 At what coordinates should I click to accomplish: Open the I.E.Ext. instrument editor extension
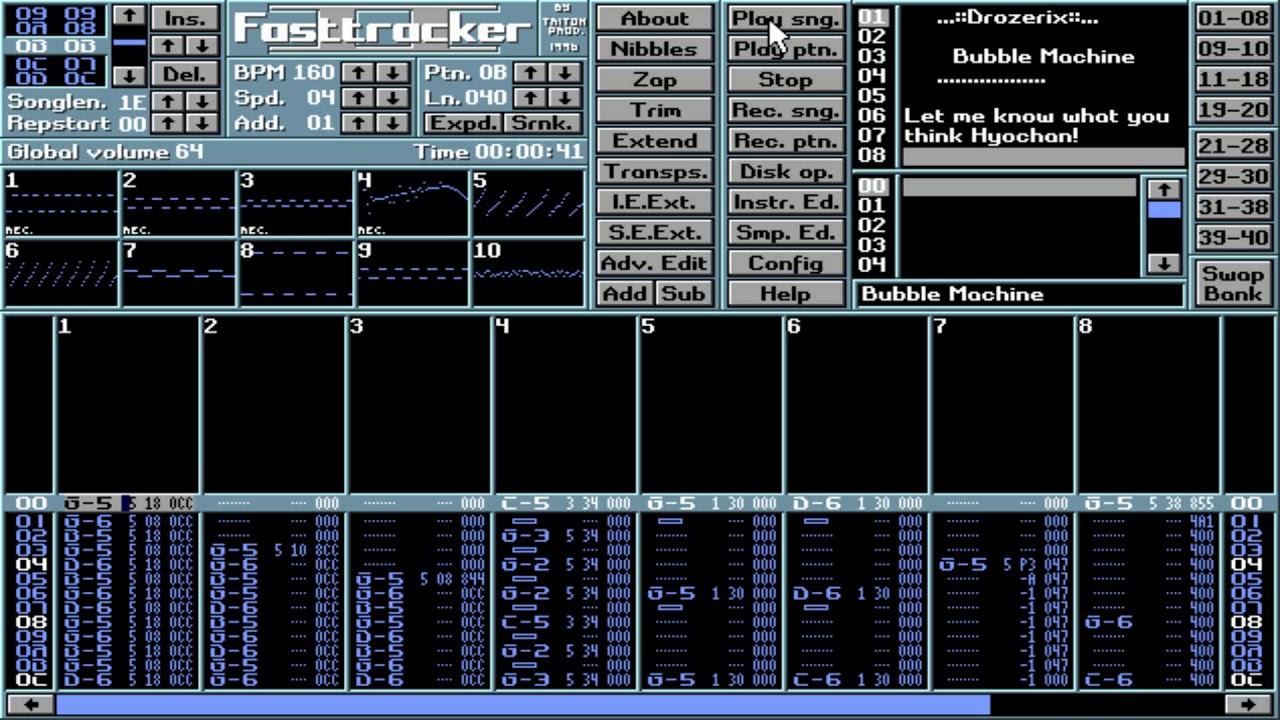654,202
